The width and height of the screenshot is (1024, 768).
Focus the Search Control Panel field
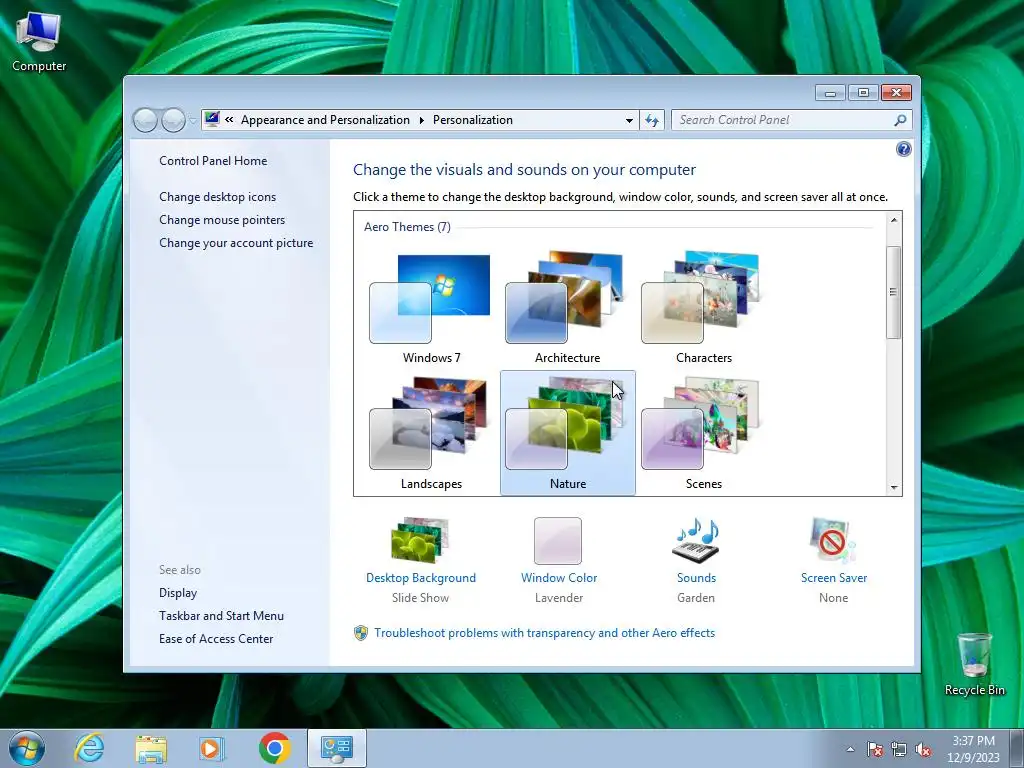tap(792, 120)
